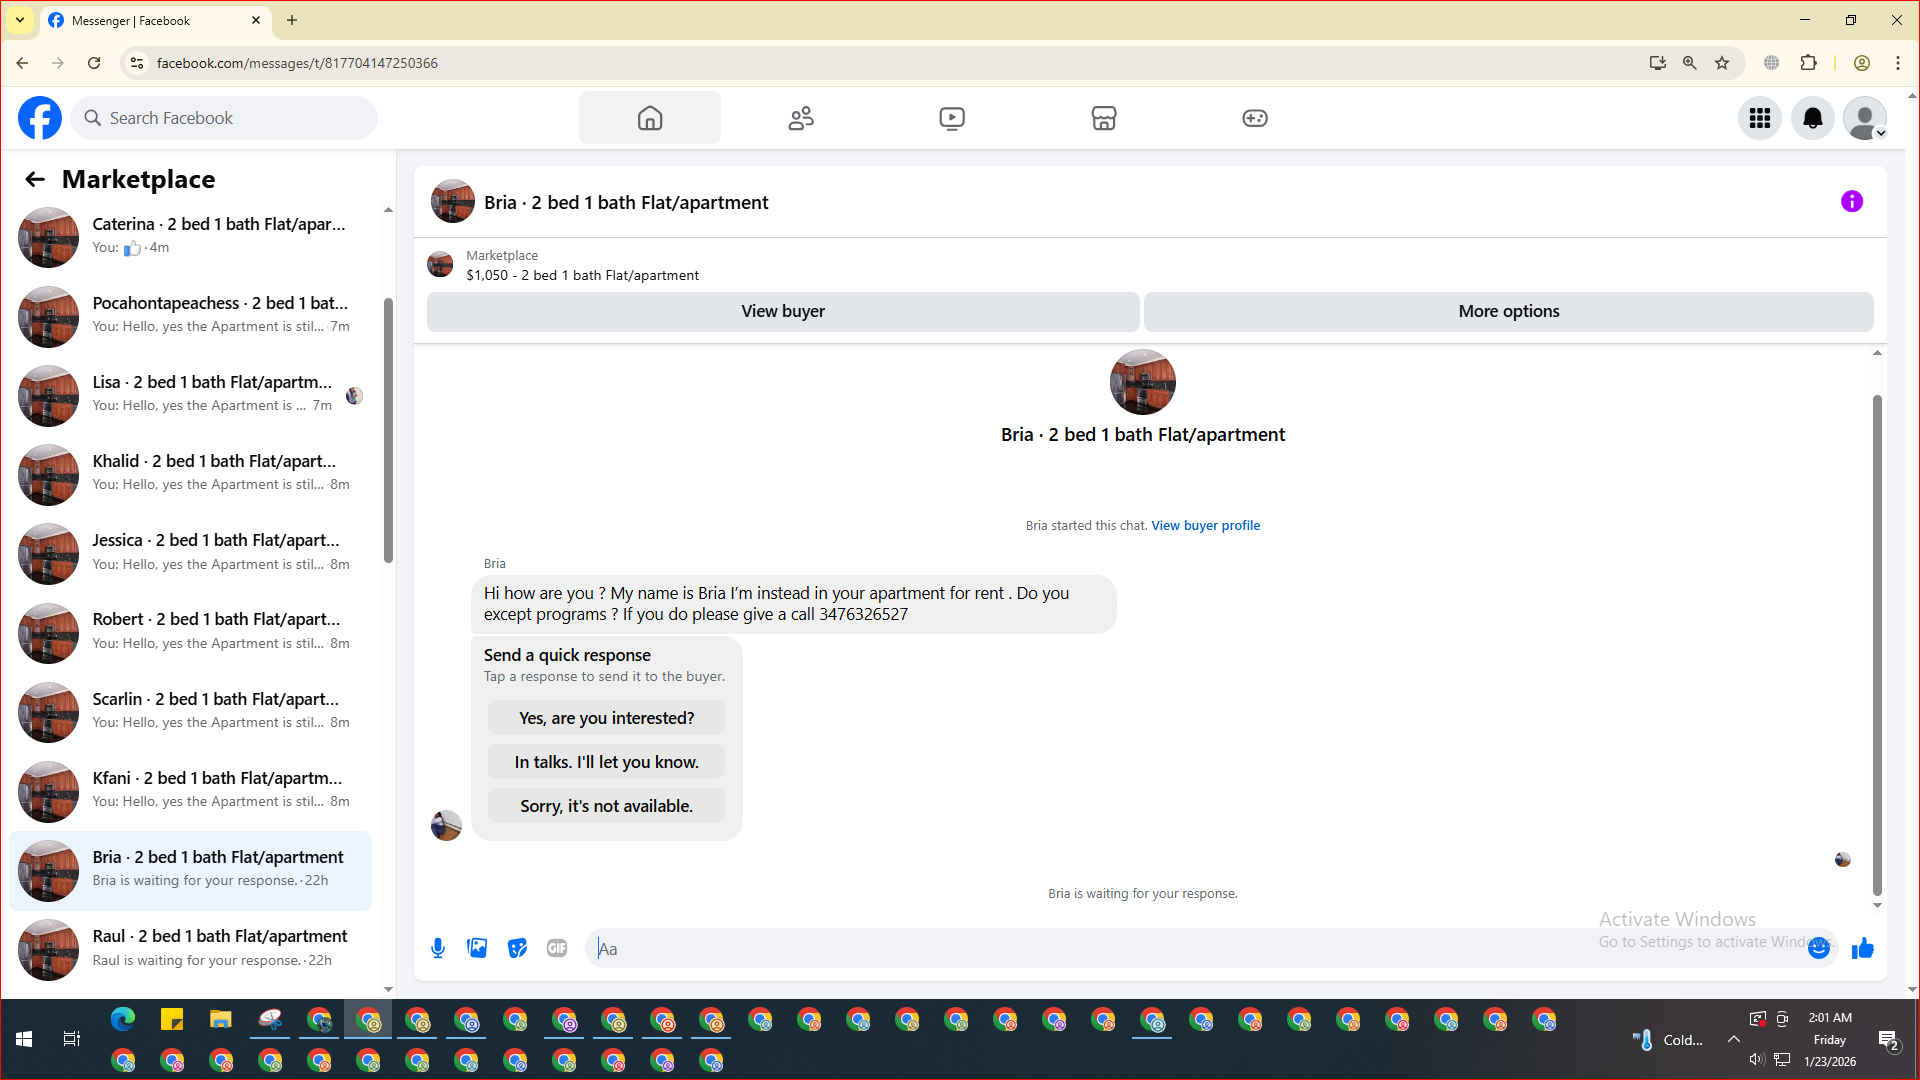Go back in browser history
This screenshot has width=1920, height=1080.
pos(22,63)
